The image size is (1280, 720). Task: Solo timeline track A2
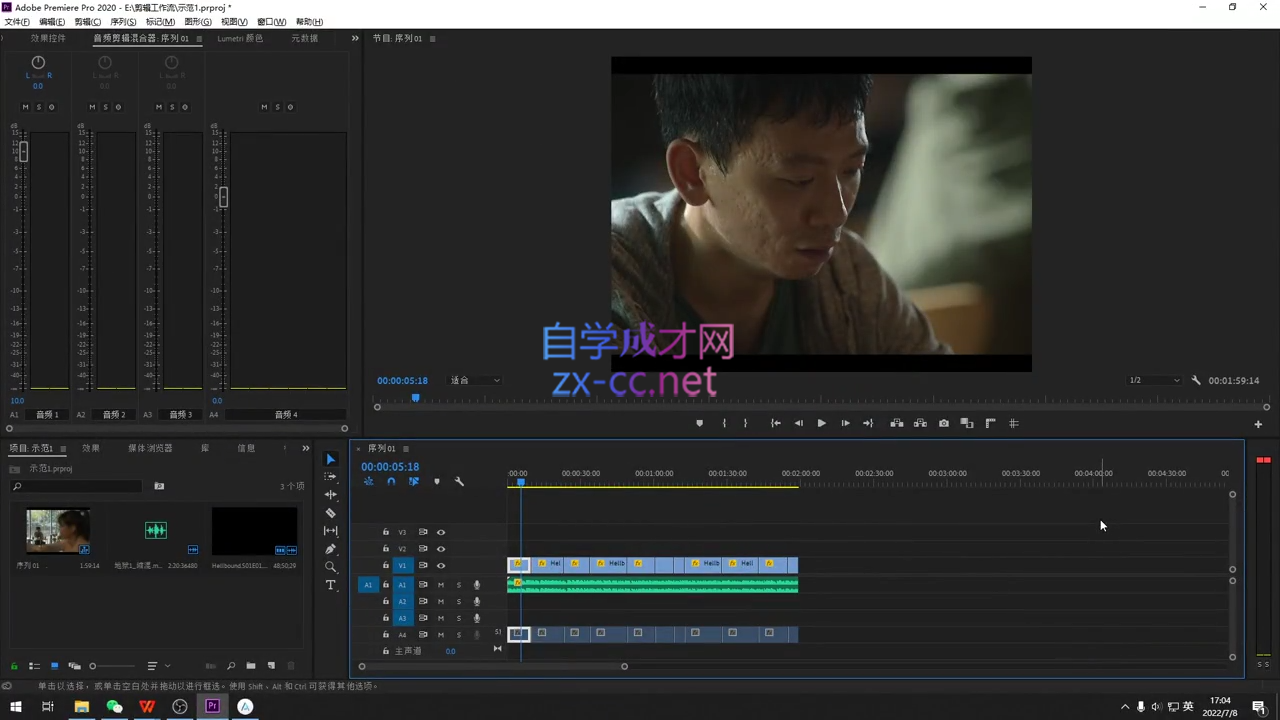pos(459,602)
